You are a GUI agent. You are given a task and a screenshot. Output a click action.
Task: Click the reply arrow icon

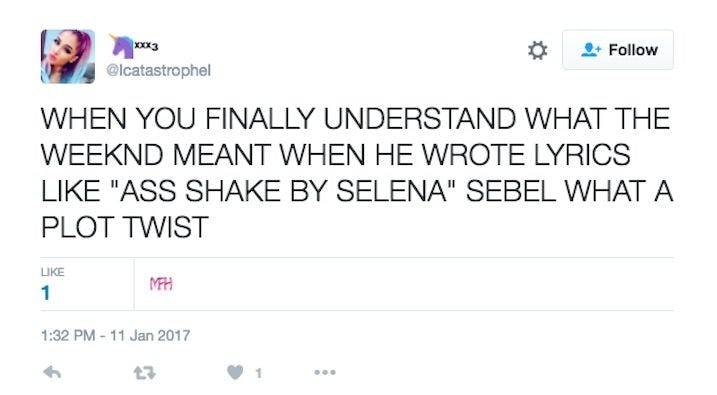pos(52,373)
